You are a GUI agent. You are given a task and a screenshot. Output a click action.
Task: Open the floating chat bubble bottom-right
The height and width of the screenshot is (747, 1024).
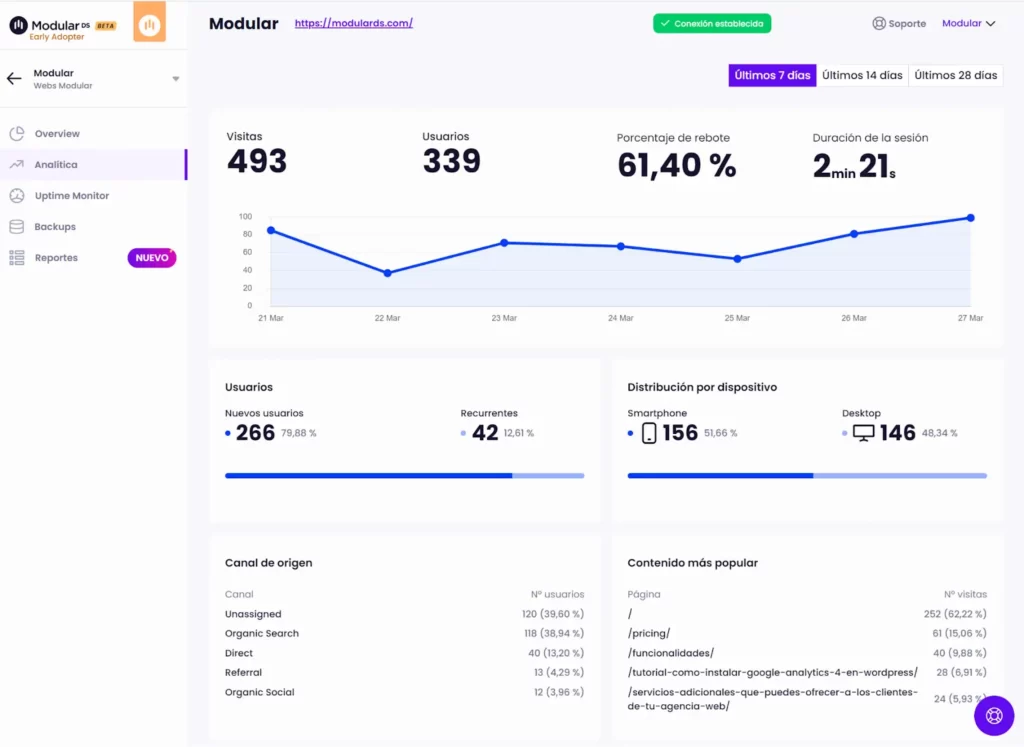pos(993,715)
